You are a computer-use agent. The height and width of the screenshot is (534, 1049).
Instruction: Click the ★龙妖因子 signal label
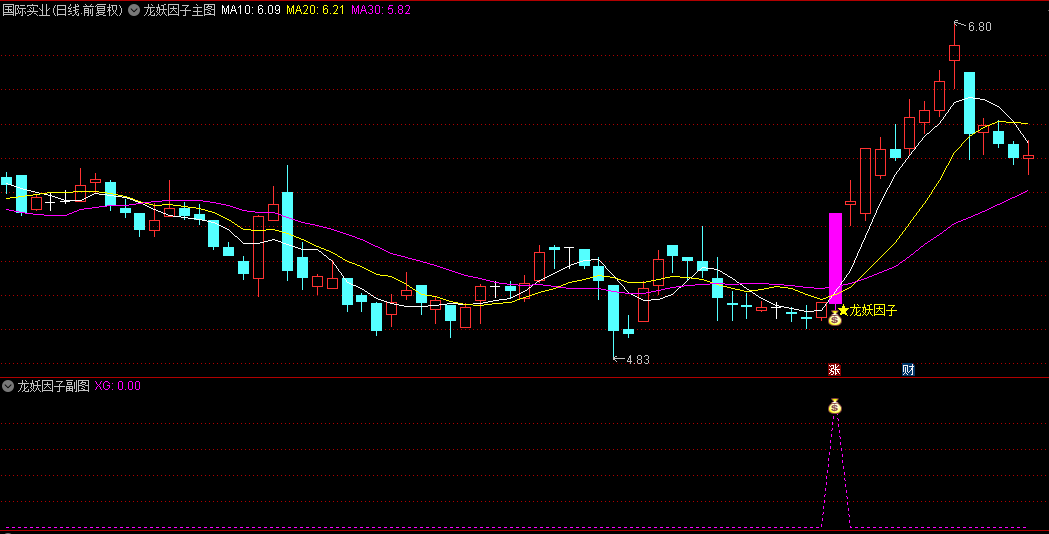click(868, 310)
